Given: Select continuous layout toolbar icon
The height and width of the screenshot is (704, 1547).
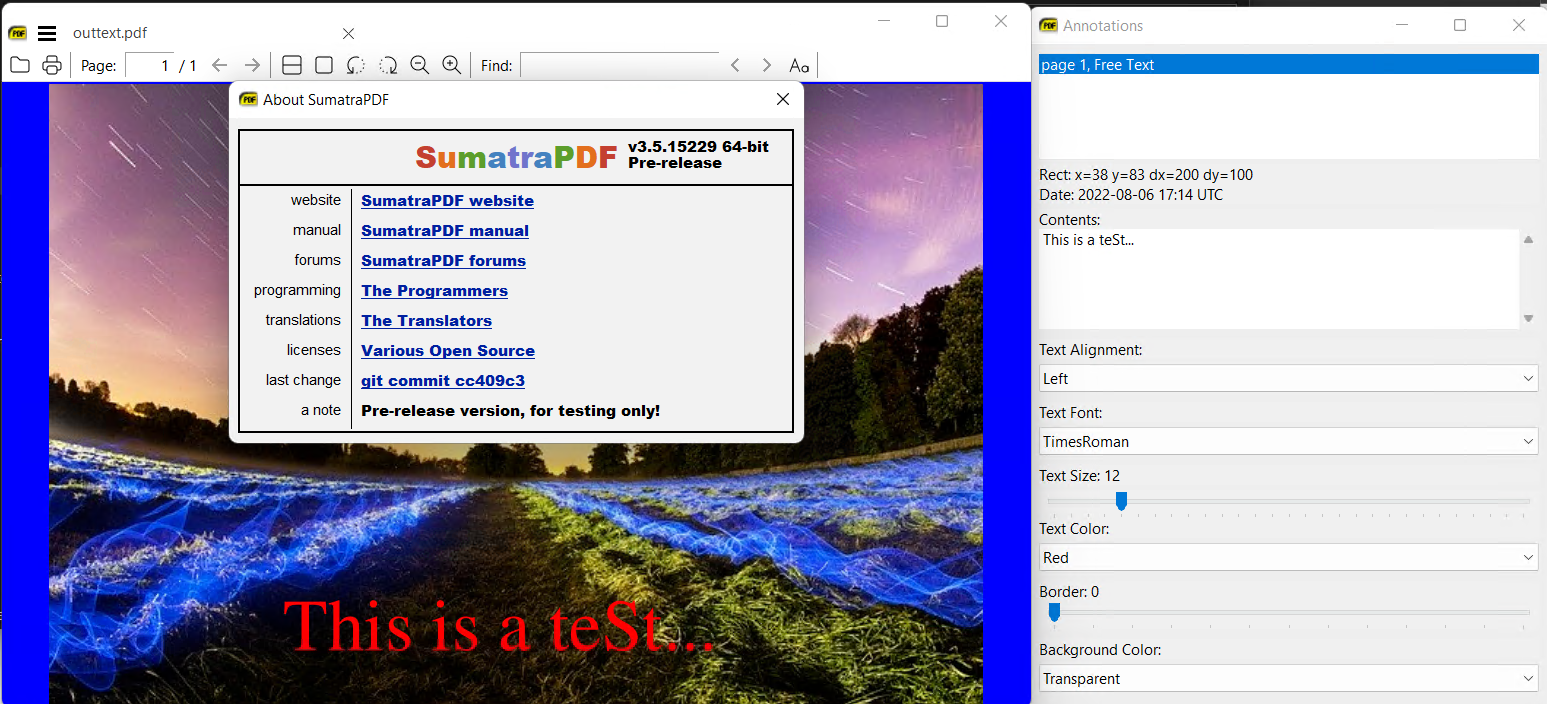Looking at the screenshot, I should pos(292,65).
